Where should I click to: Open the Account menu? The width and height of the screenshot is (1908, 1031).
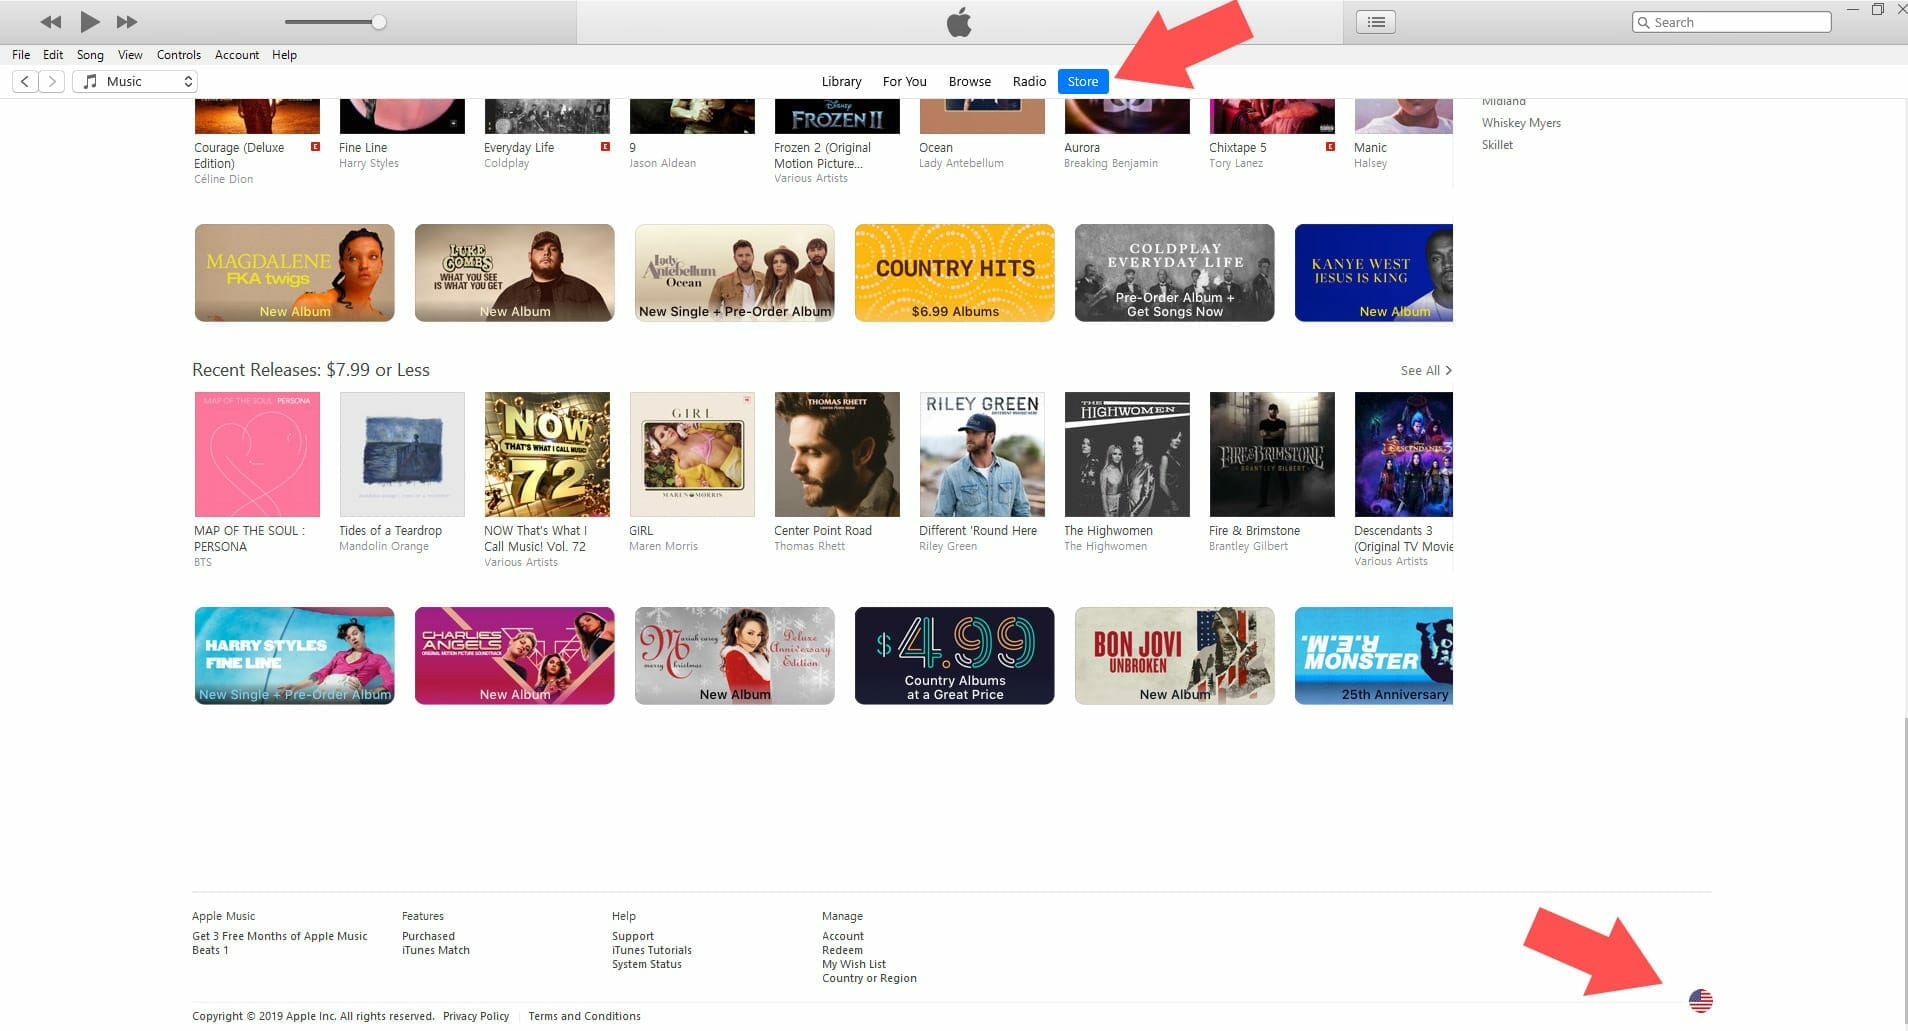tap(237, 55)
